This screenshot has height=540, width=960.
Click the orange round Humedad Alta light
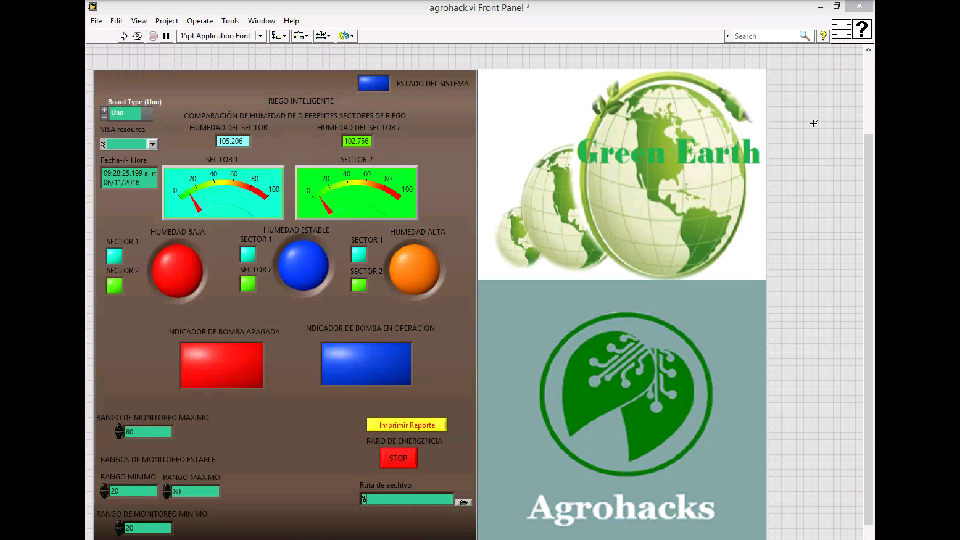click(x=414, y=269)
